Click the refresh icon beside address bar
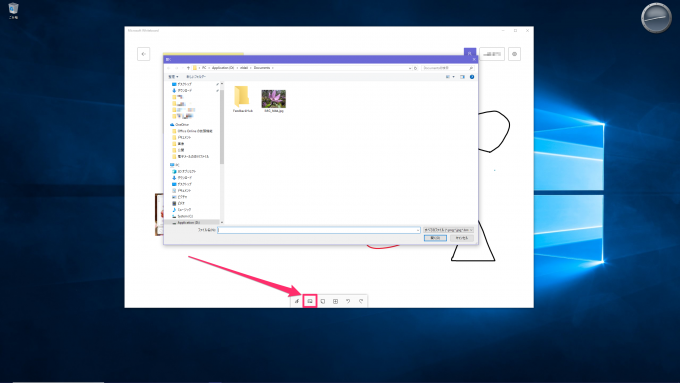The height and width of the screenshot is (383, 680). pyautogui.click(x=415, y=68)
